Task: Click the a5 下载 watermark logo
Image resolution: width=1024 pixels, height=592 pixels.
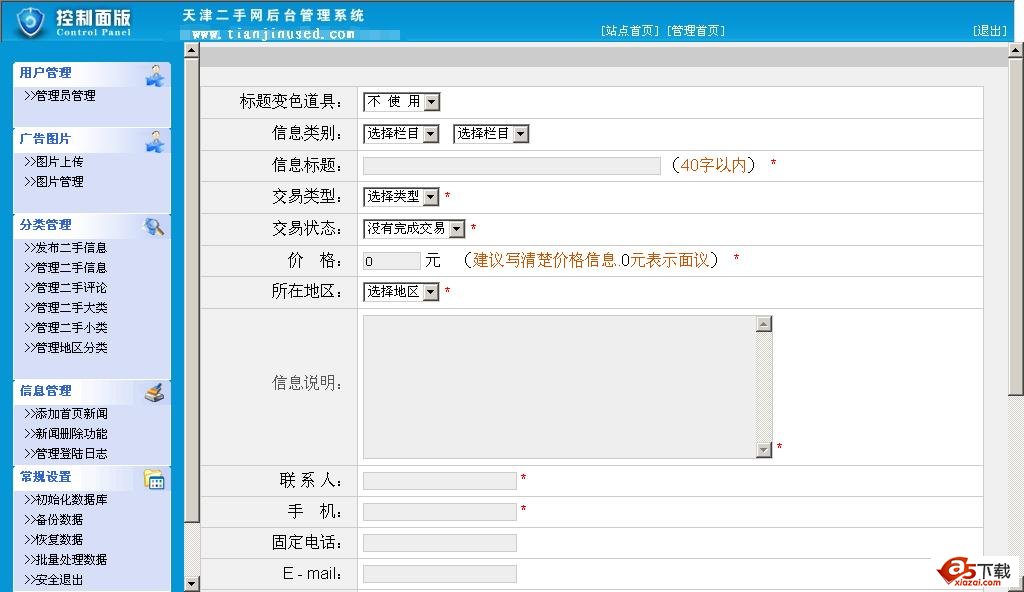Action: (x=974, y=571)
